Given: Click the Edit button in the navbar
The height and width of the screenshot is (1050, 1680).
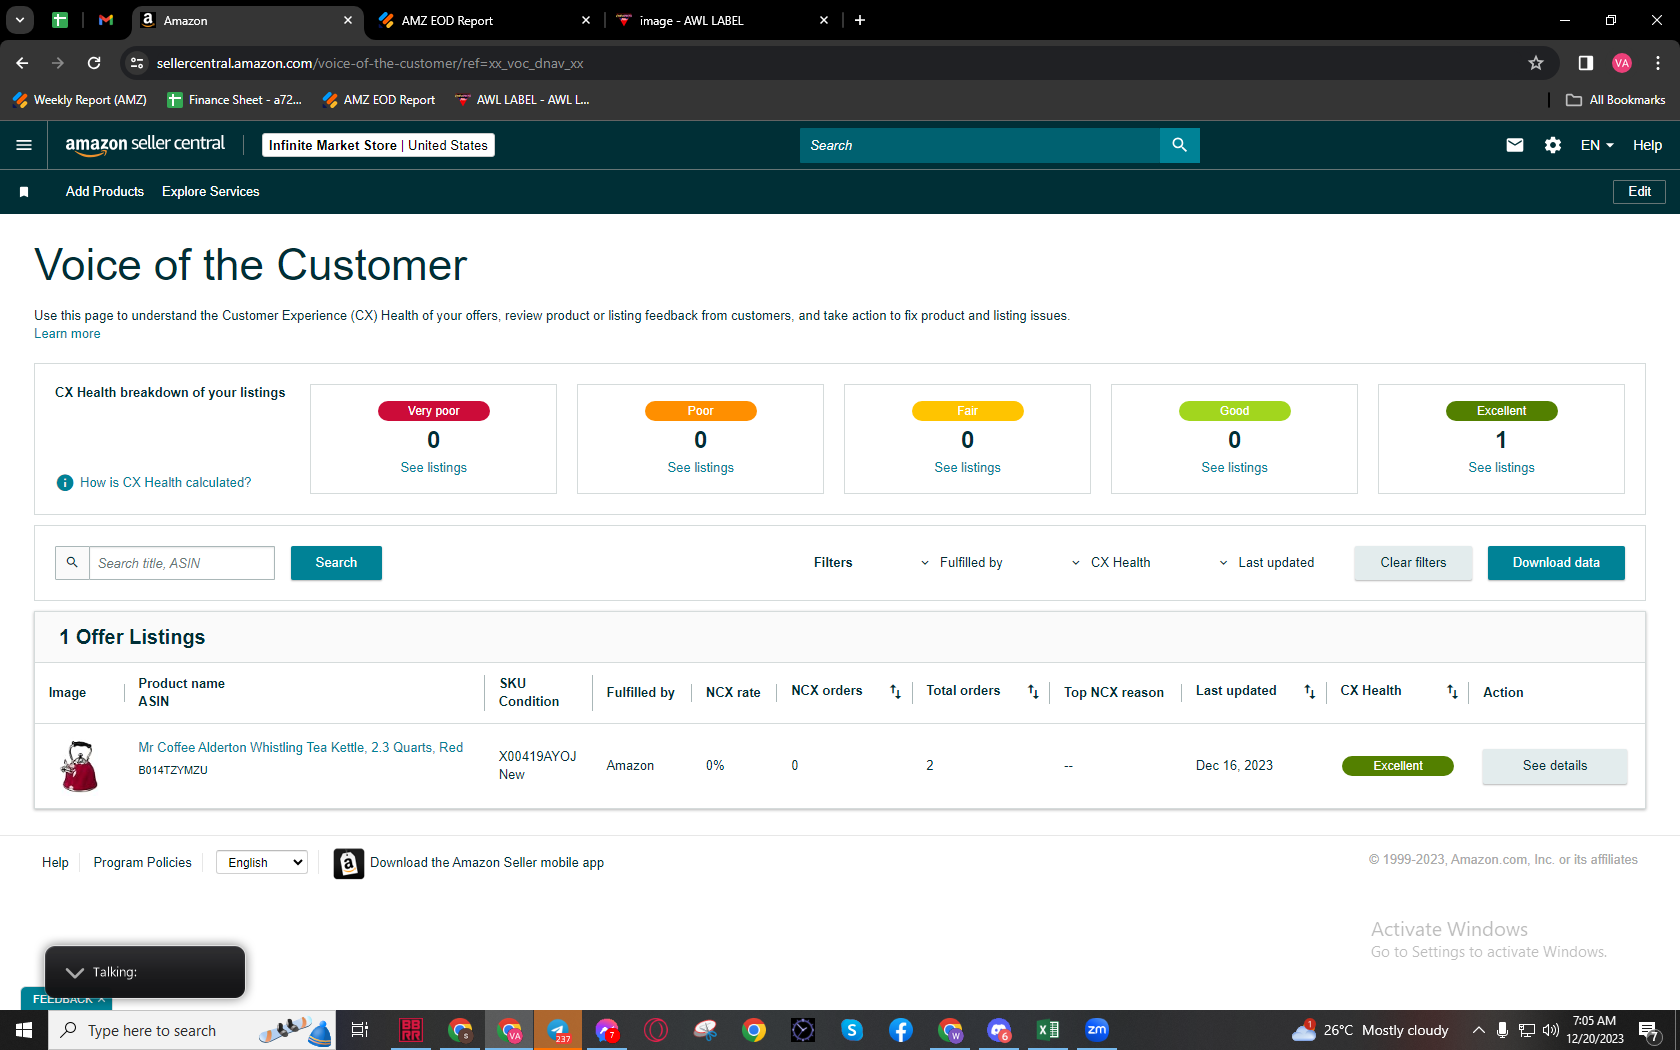Looking at the screenshot, I should pyautogui.click(x=1639, y=192).
